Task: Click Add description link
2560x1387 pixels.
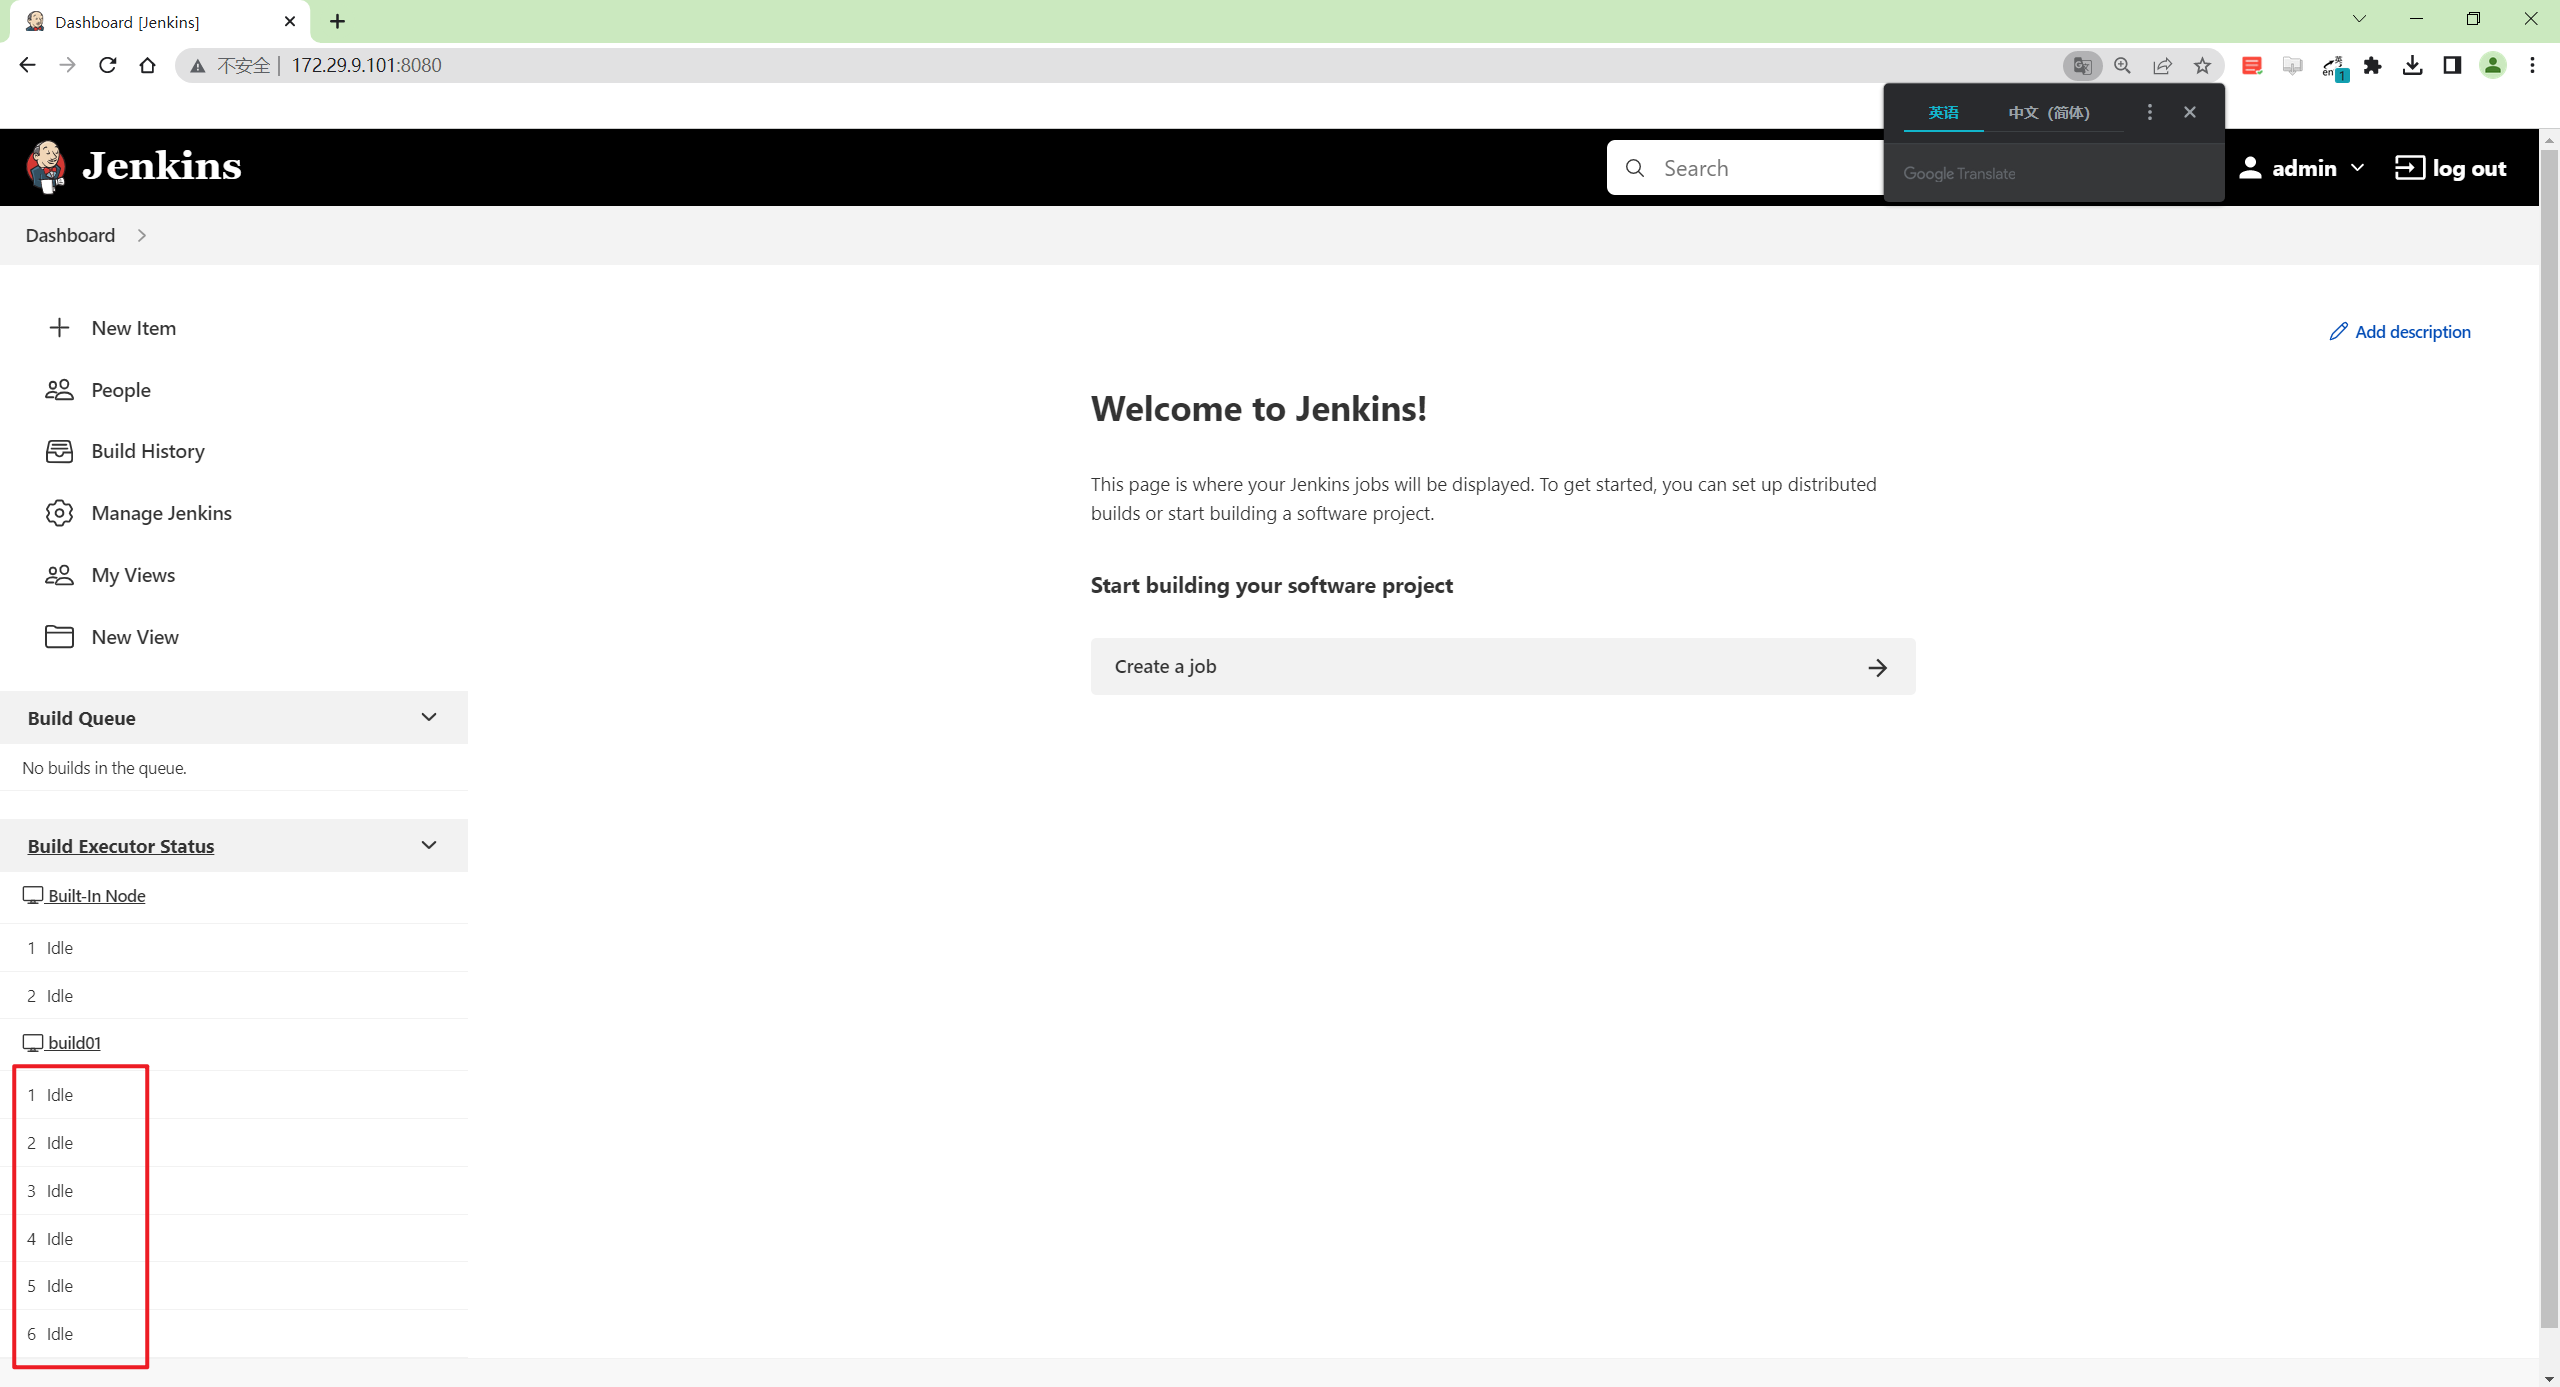Action: (2400, 332)
